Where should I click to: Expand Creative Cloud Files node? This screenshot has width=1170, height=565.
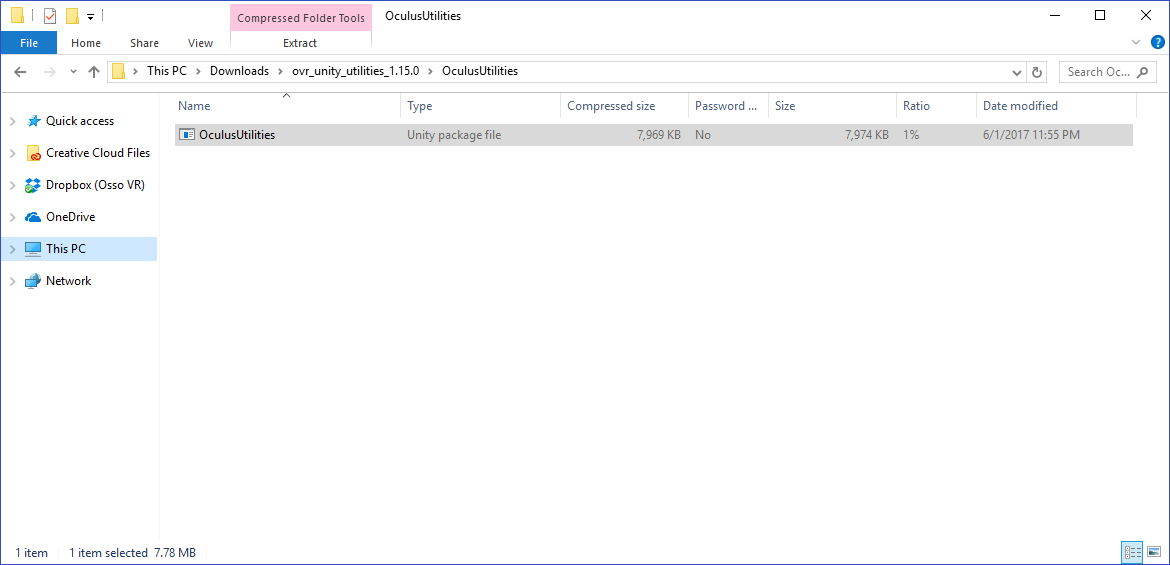tap(13, 153)
